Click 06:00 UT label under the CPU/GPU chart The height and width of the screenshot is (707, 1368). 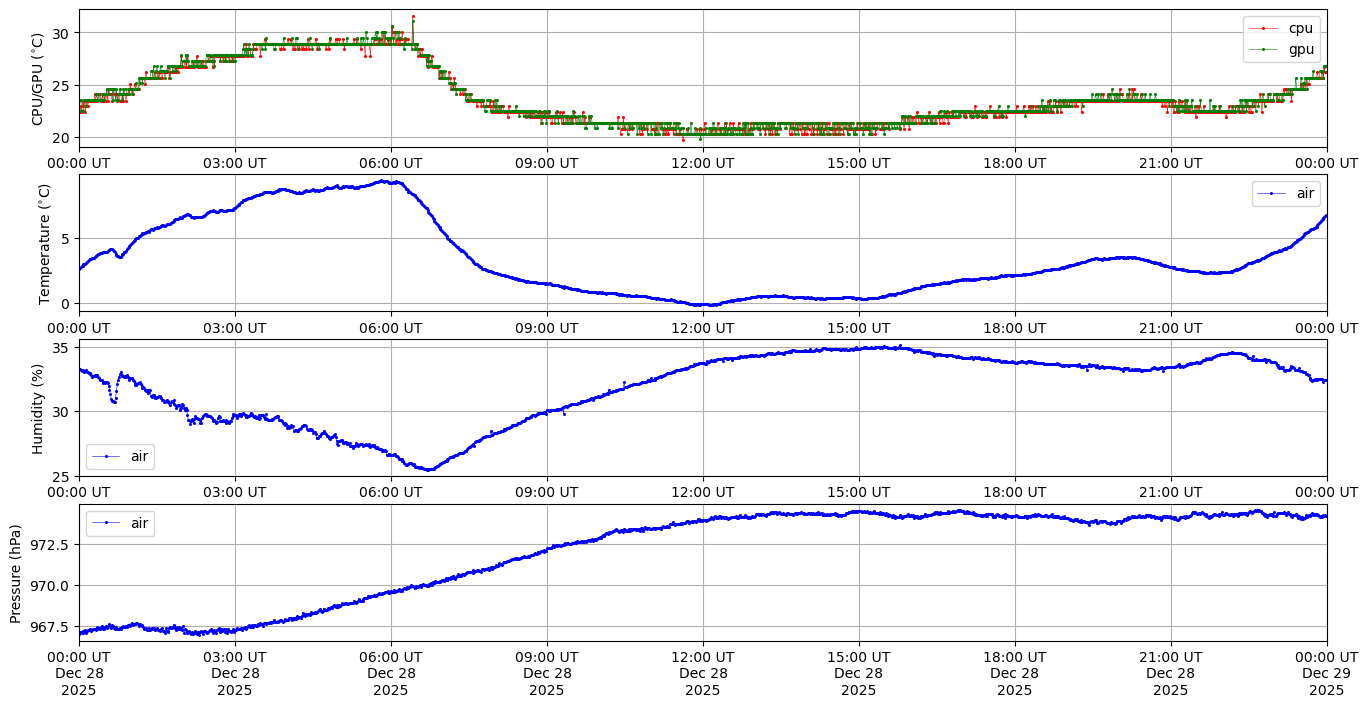point(391,163)
